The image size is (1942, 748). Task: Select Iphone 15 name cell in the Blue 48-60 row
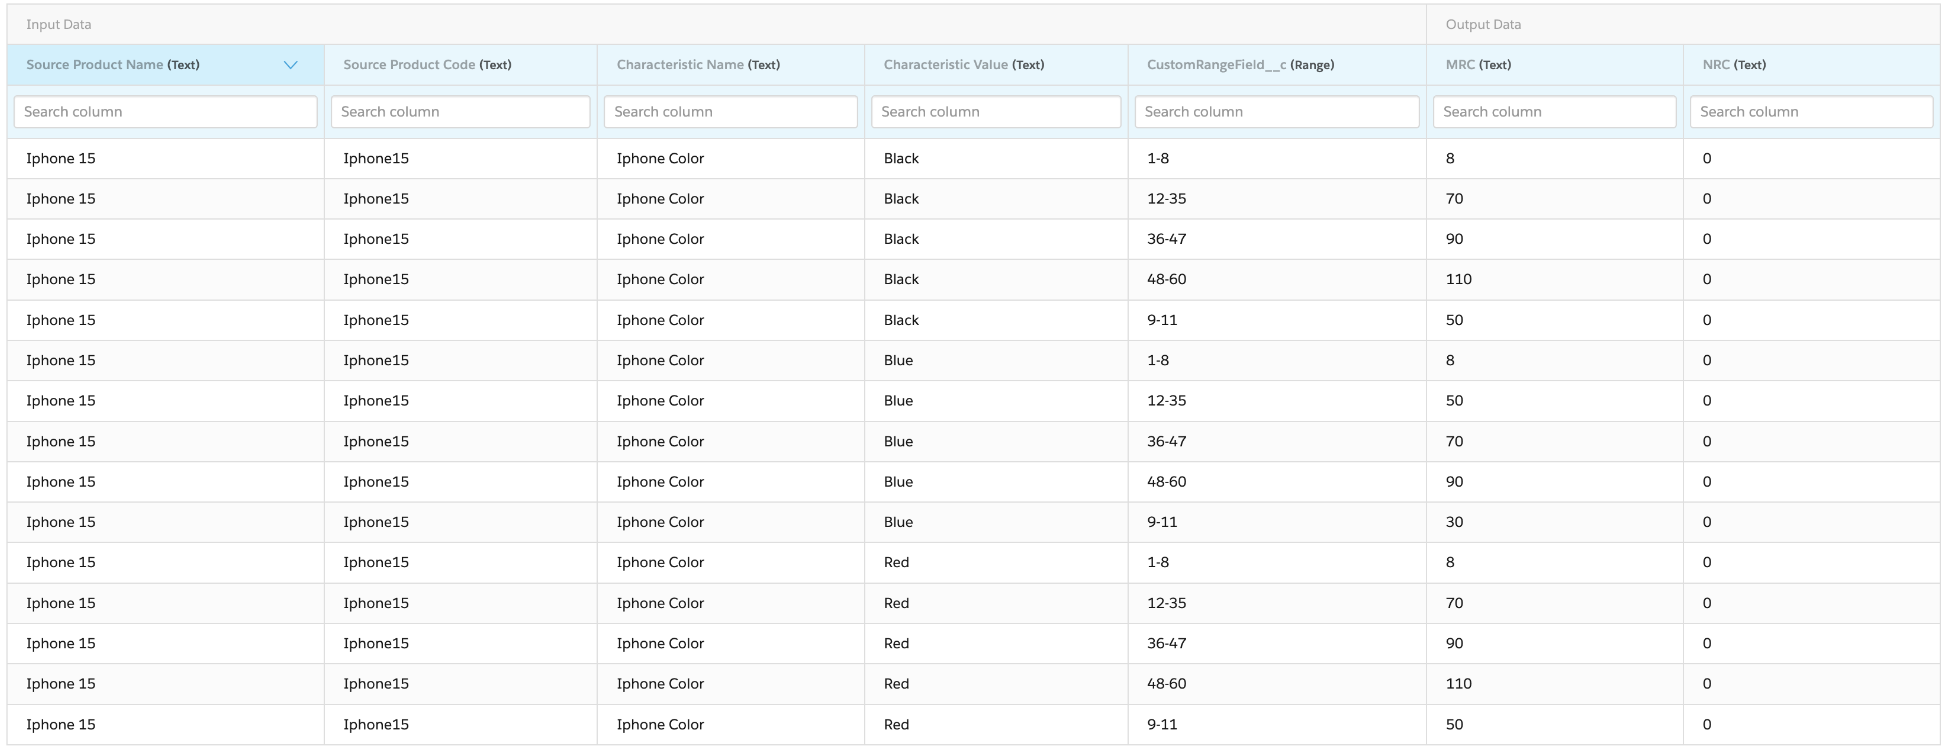pyautogui.click(x=166, y=482)
